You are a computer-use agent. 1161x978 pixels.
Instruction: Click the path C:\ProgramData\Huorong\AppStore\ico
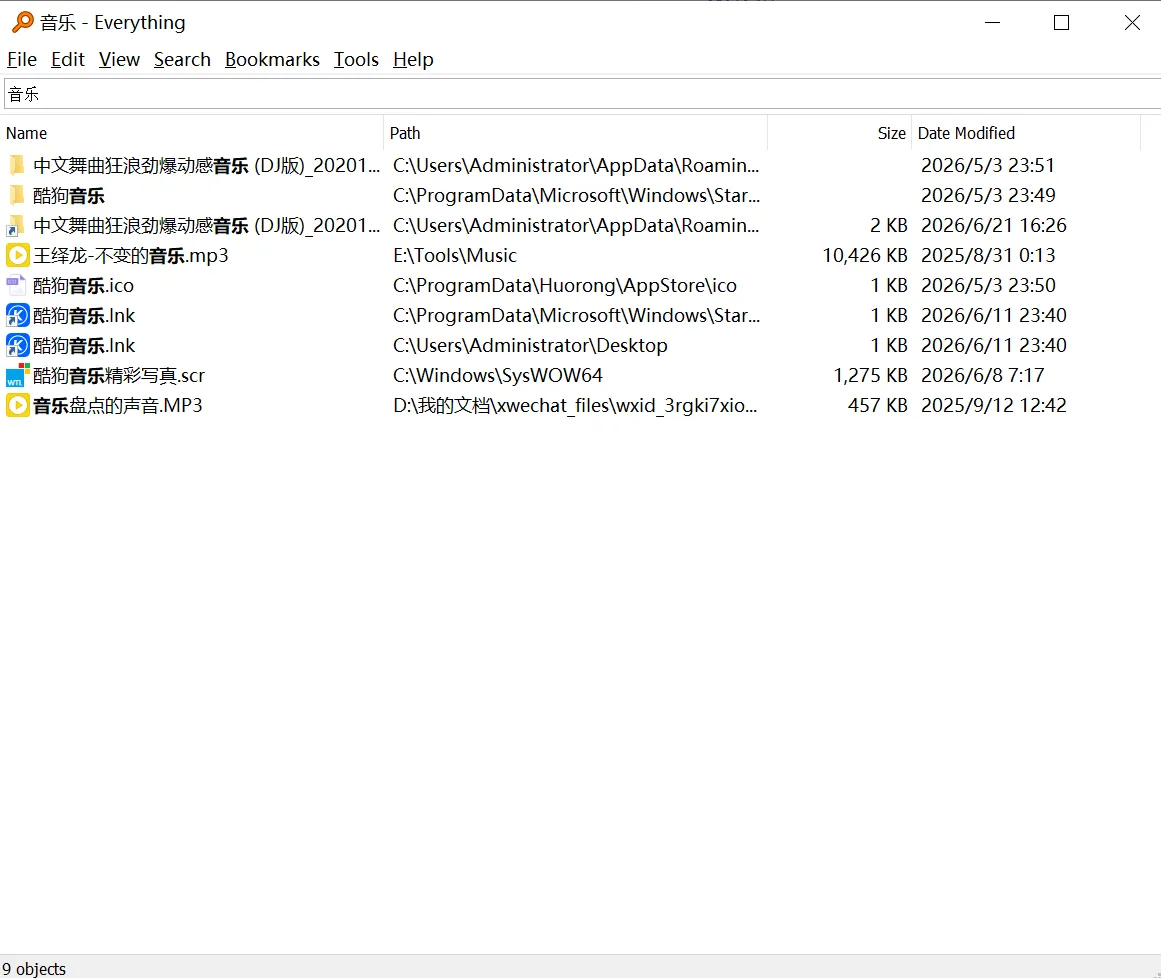coord(565,286)
